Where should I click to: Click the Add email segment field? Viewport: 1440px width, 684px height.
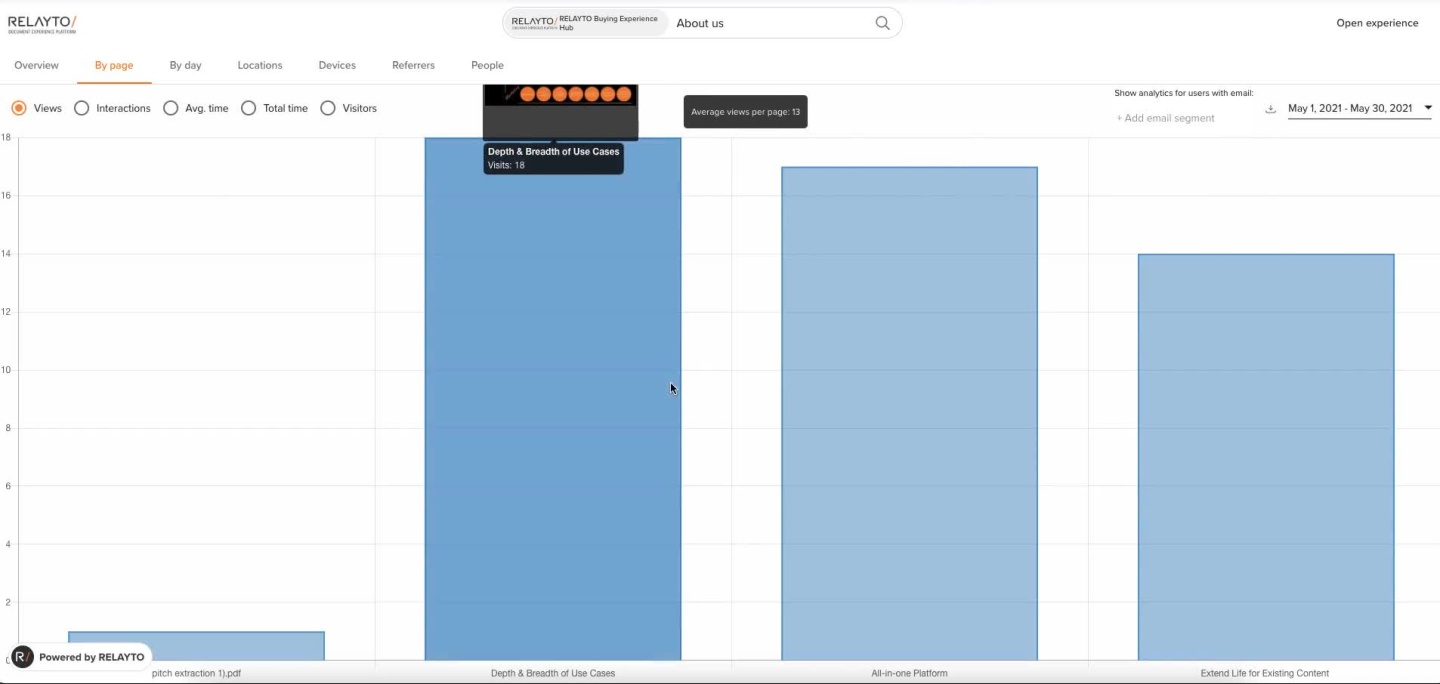click(1166, 118)
